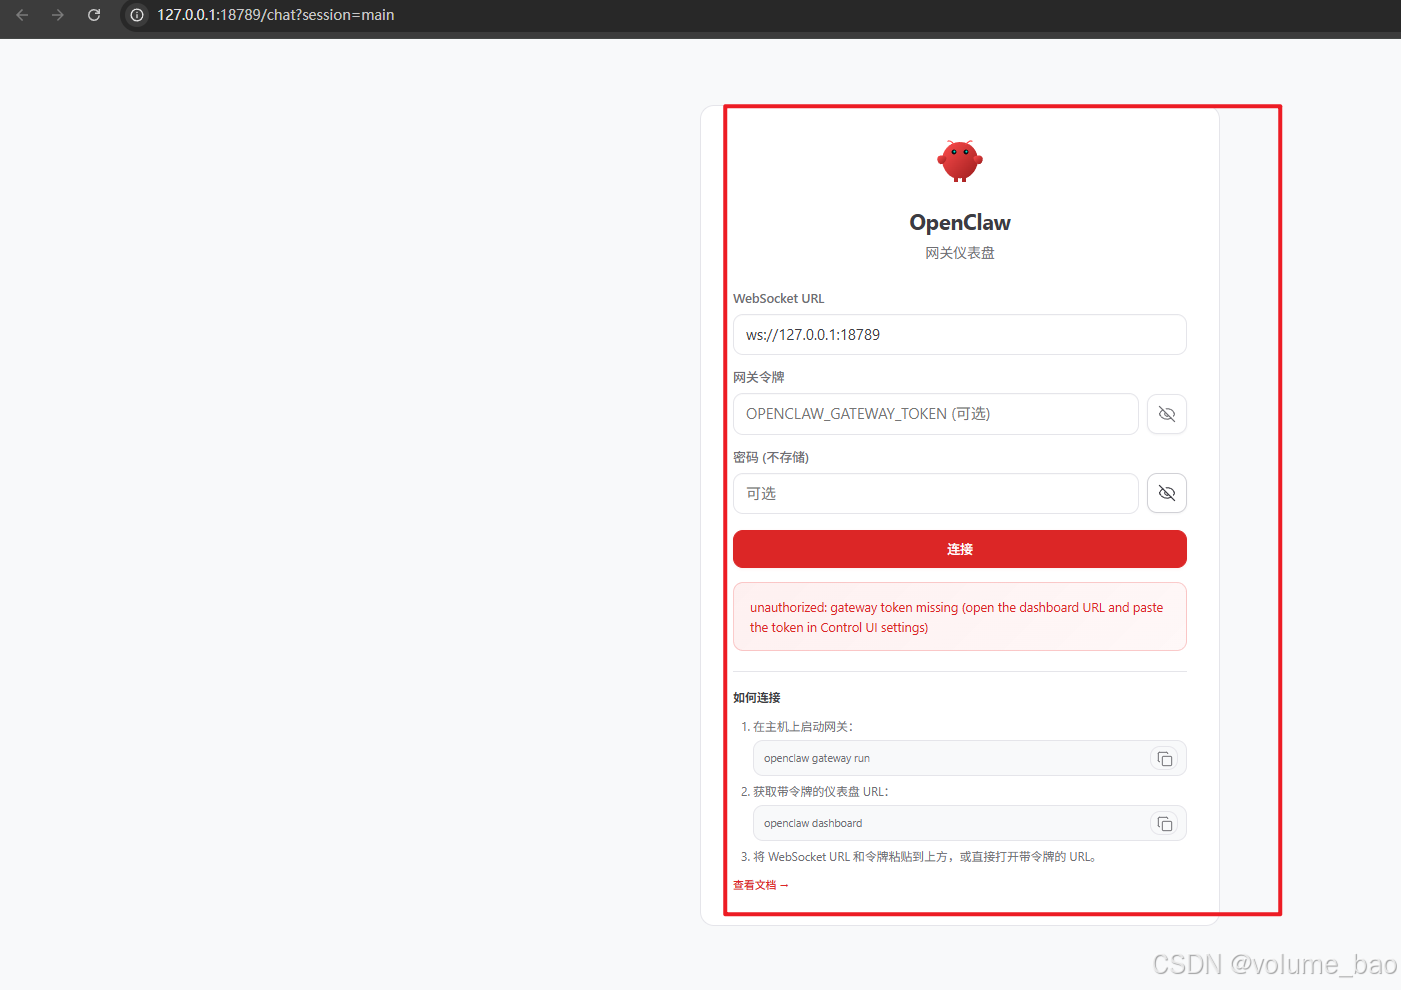Click the OpenClaw heading text

pyautogui.click(x=960, y=223)
